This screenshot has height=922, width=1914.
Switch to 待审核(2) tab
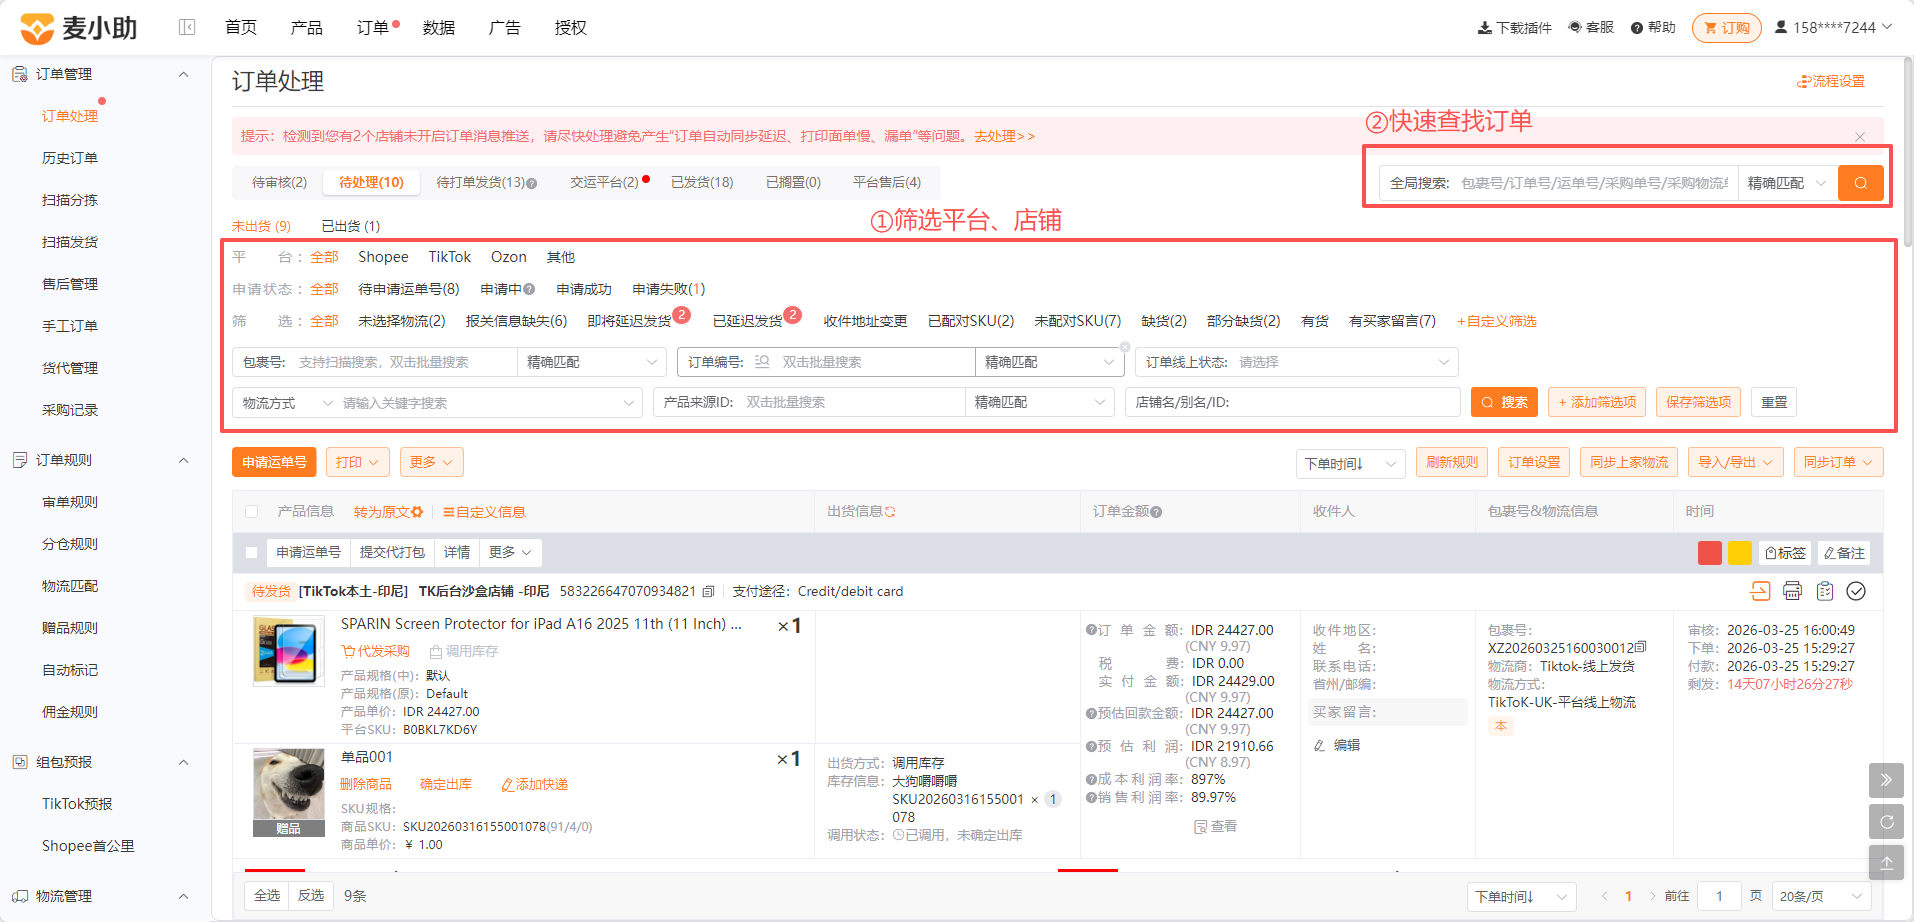(x=279, y=182)
